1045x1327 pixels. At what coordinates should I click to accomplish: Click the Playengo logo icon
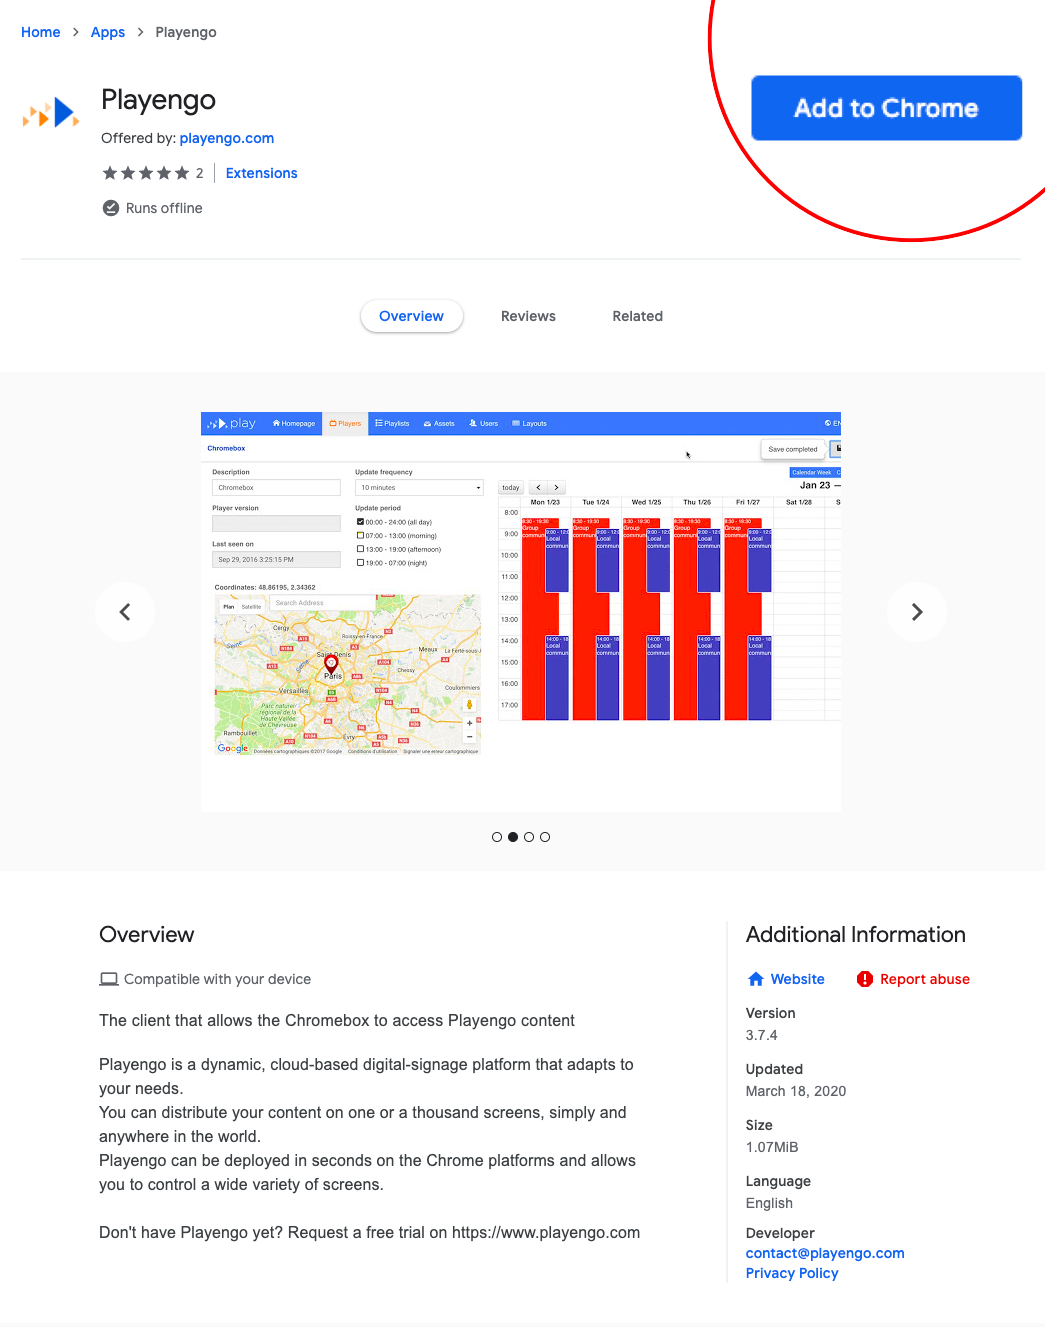(51, 113)
